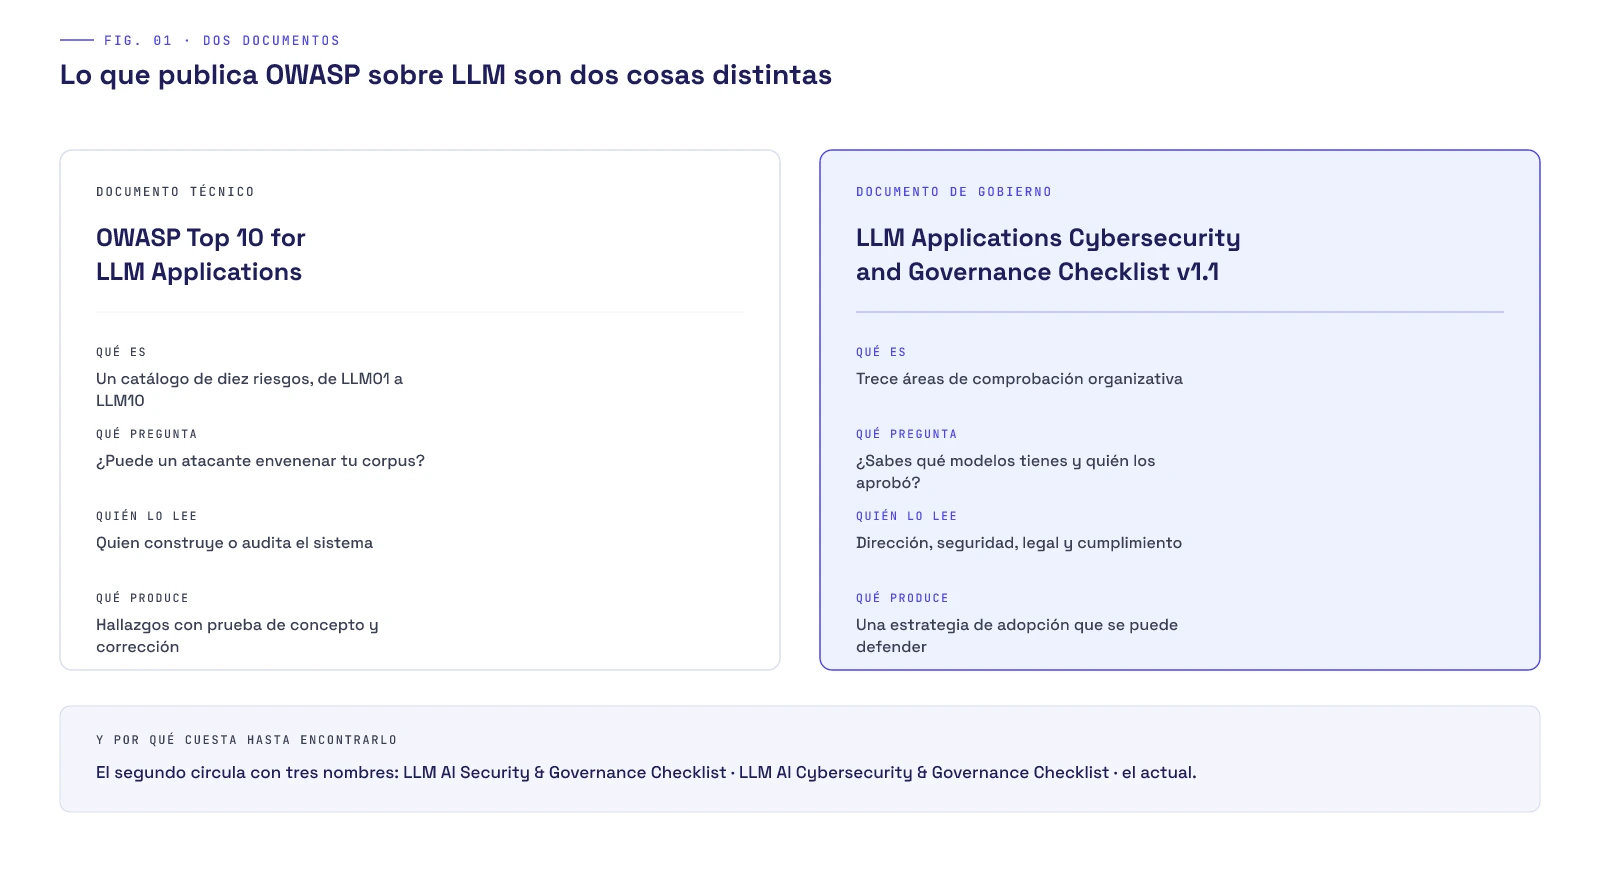Screen dimensions: 1600x880
Task: Click text 'Quien construye o audita el sistema'
Action: (x=234, y=543)
